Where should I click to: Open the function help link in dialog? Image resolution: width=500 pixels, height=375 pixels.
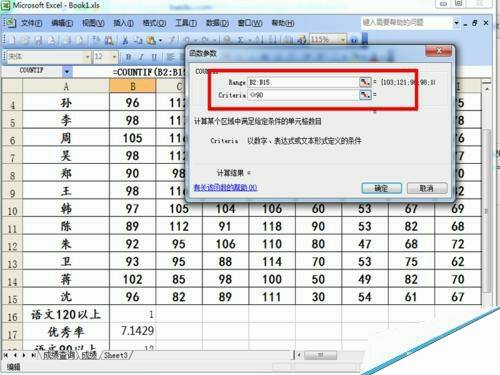pyautogui.click(x=225, y=188)
